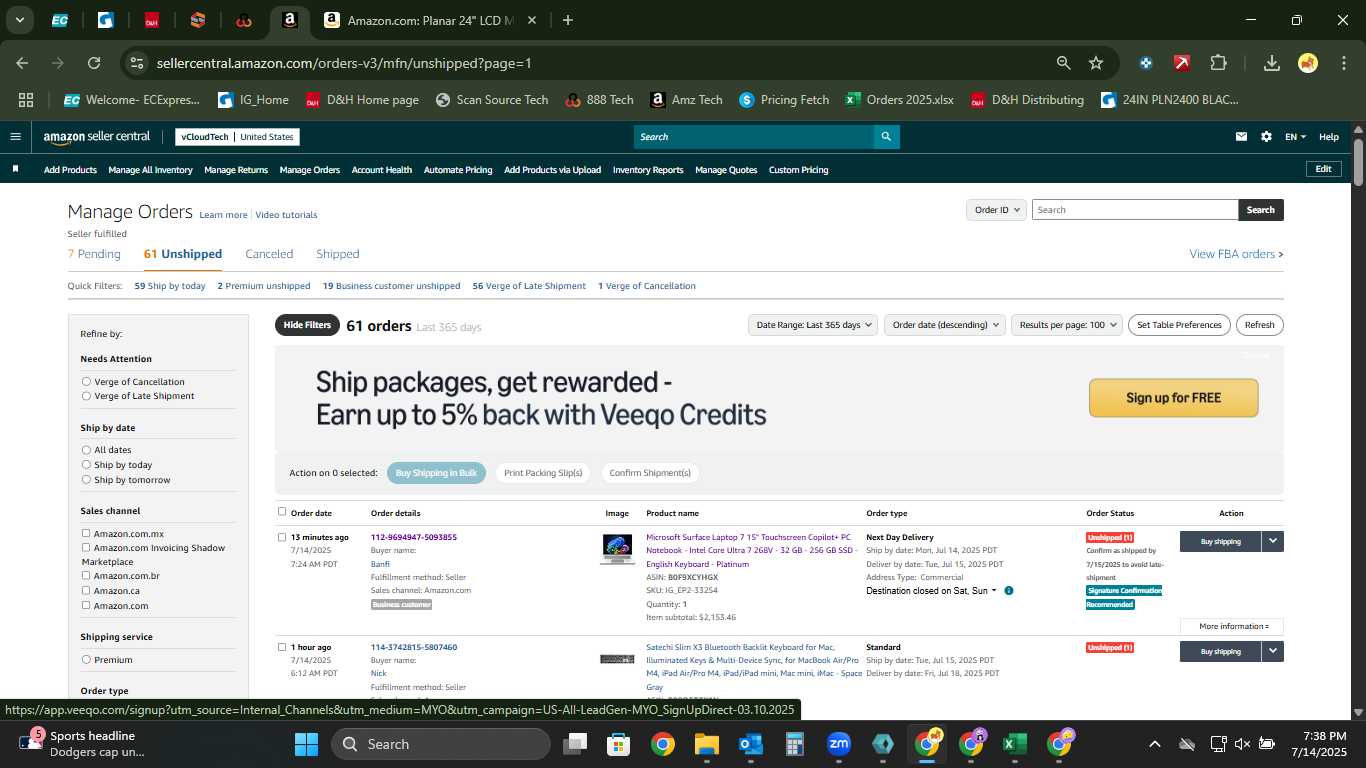Open the Order date sort dropdown
1366x768 pixels.
(945, 325)
